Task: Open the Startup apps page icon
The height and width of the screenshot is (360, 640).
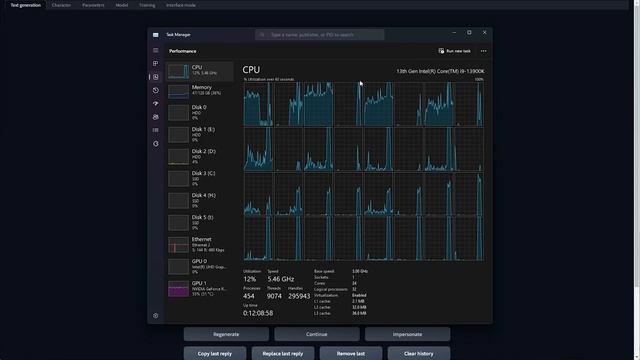Action: [156, 104]
